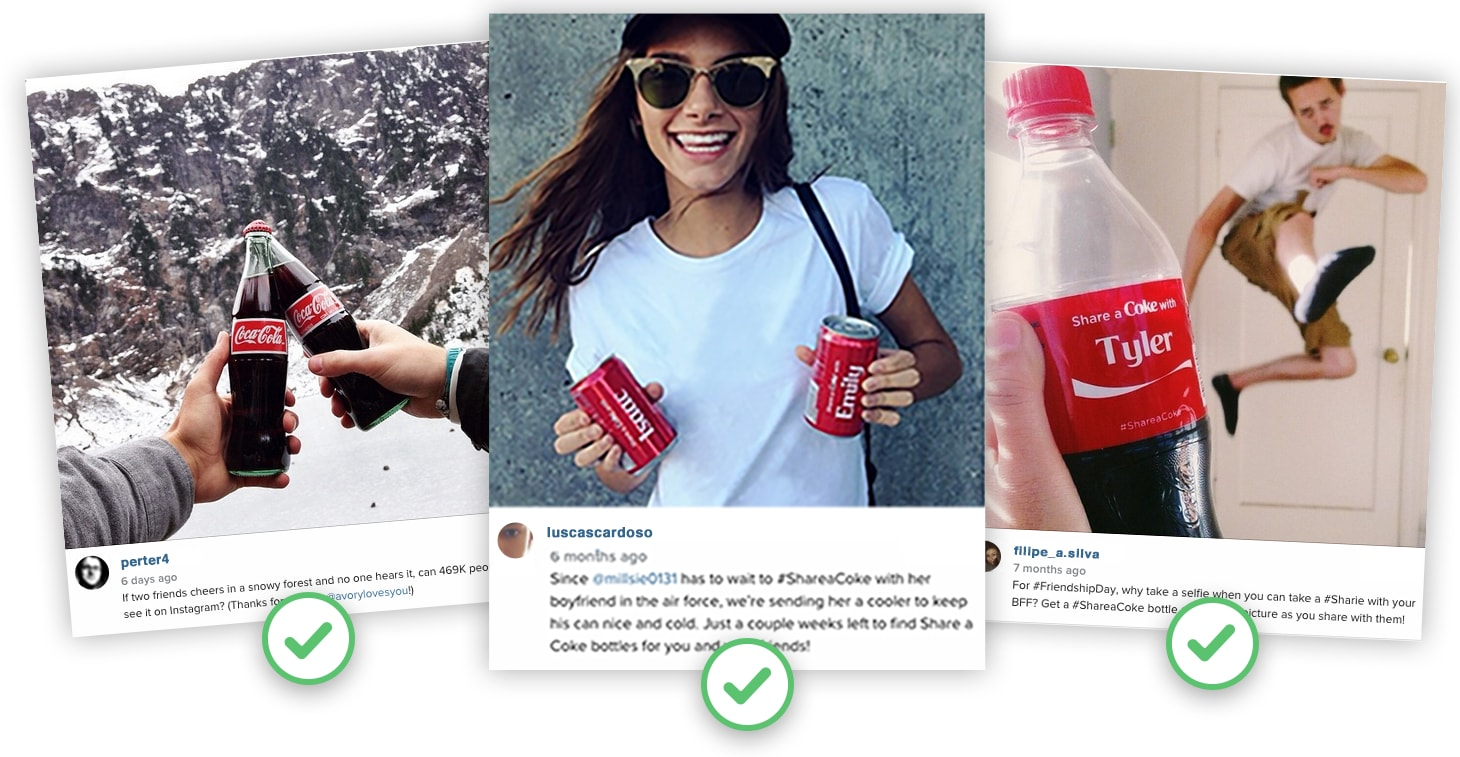Open luscascardoso's profile avatar

tap(515, 540)
